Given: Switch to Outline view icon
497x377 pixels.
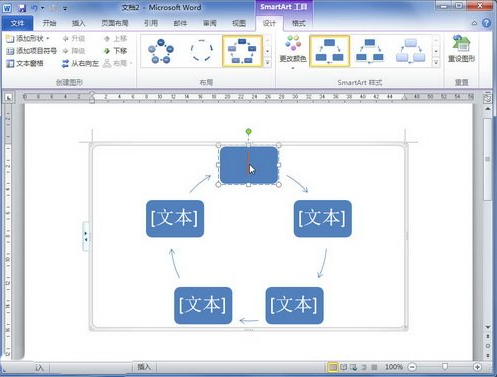Looking at the screenshot, I should [x=364, y=367].
